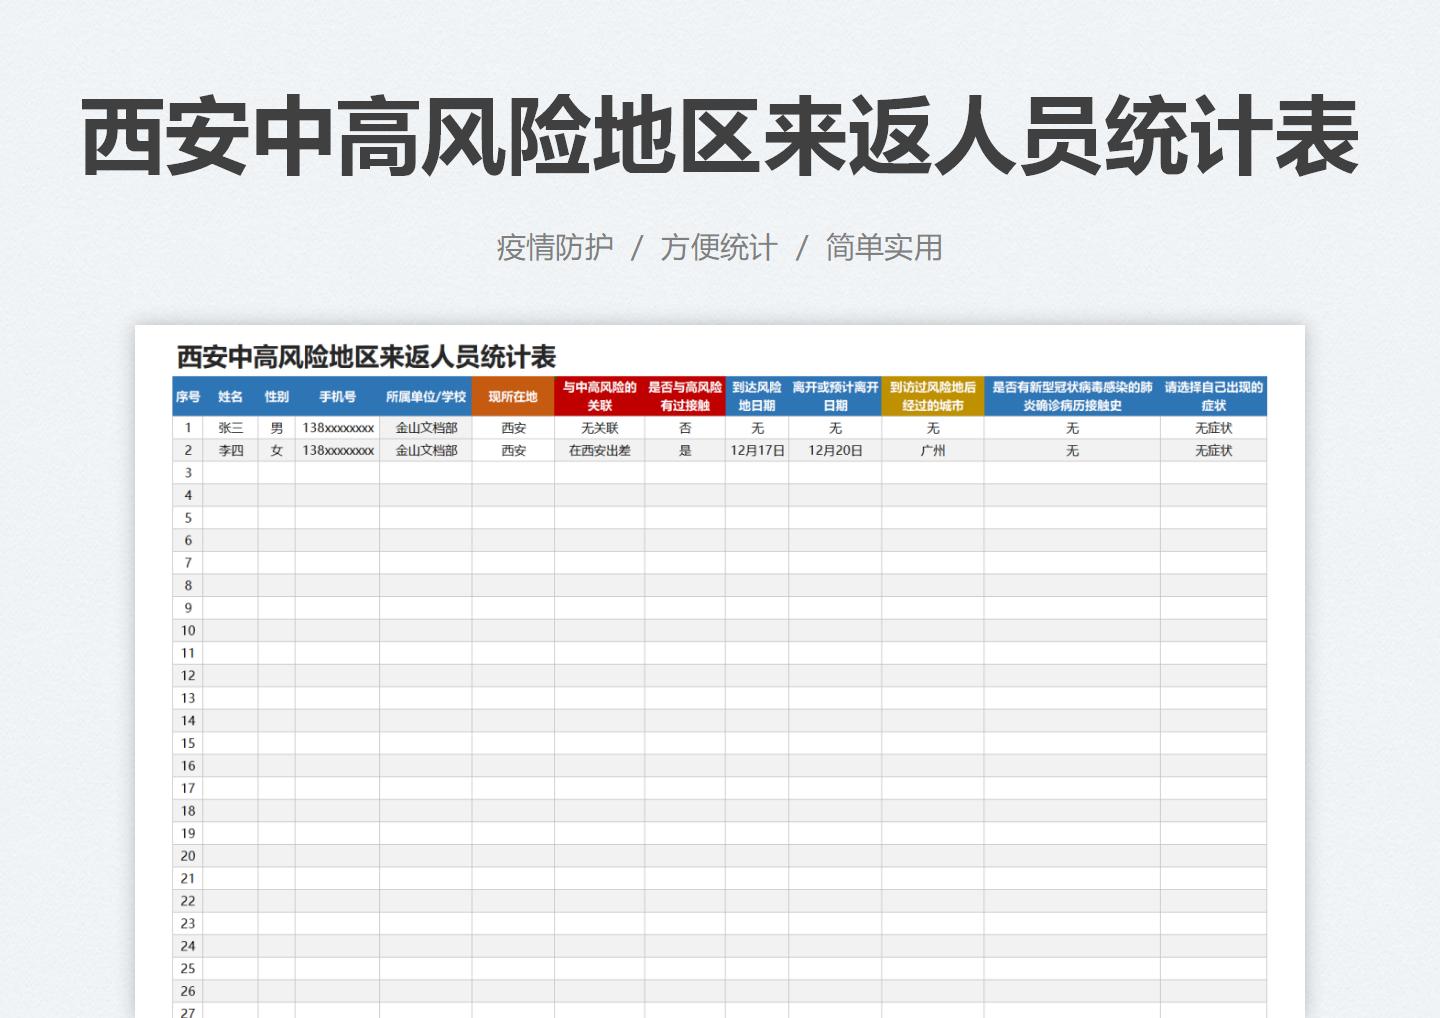Image resolution: width=1440 pixels, height=1018 pixels.
Task: Click the 是 contact answer cell in row 2
Action: point(685,450)
